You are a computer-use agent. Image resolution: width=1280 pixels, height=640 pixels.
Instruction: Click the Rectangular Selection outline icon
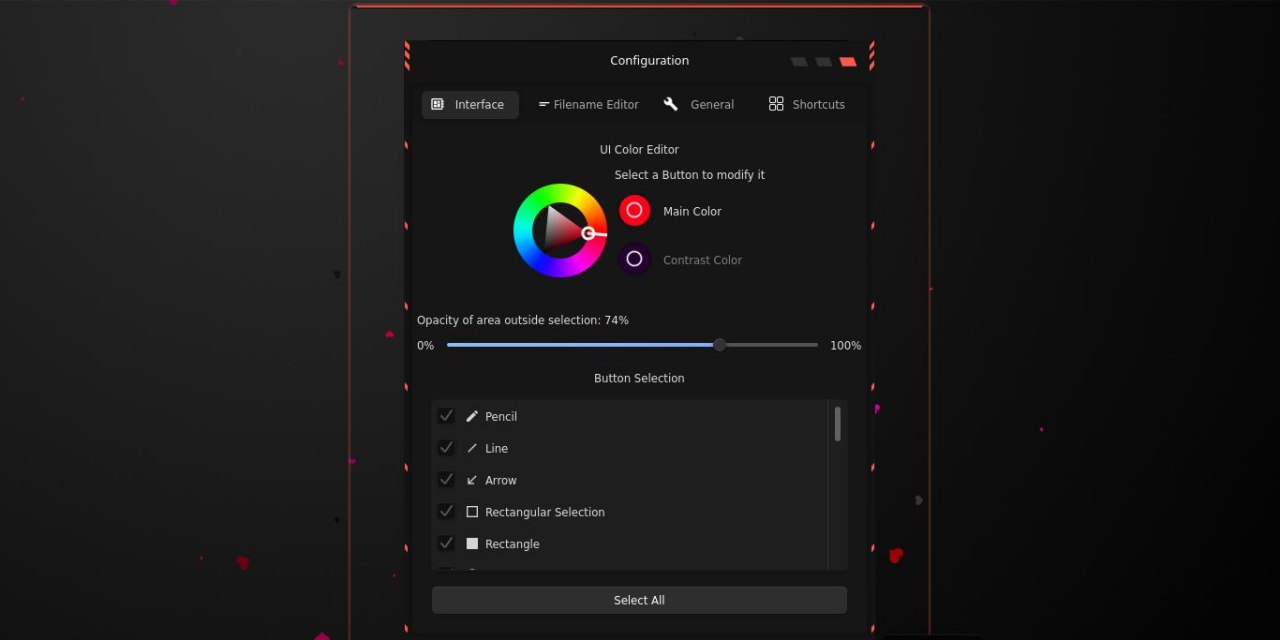click(472, 512)
